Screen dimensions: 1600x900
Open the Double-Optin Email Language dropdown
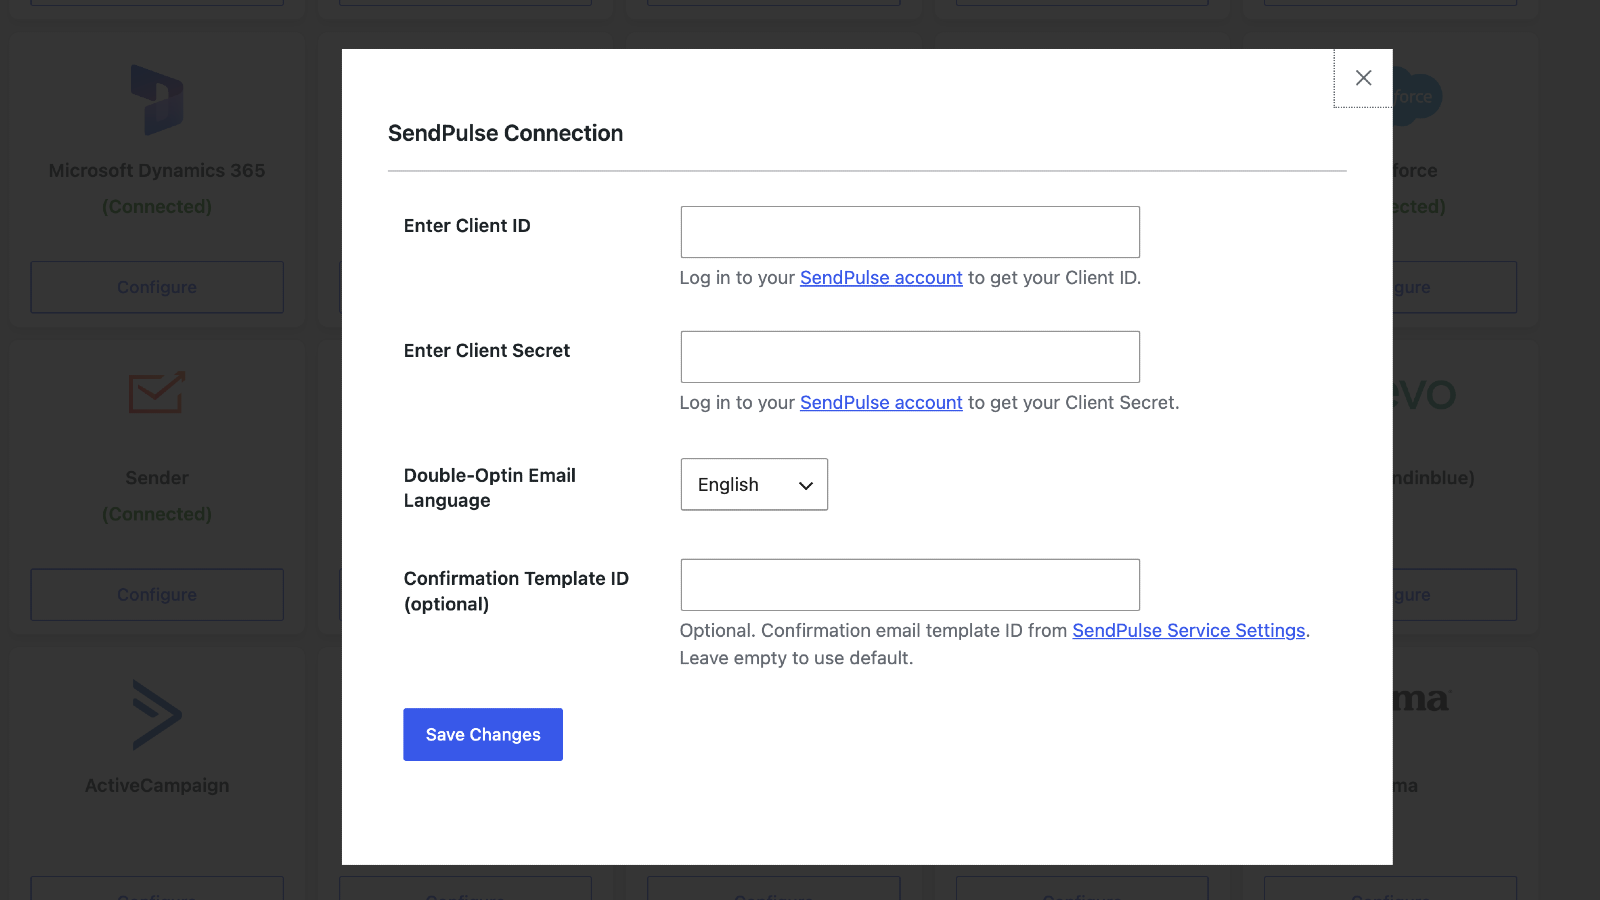[753, 485]
